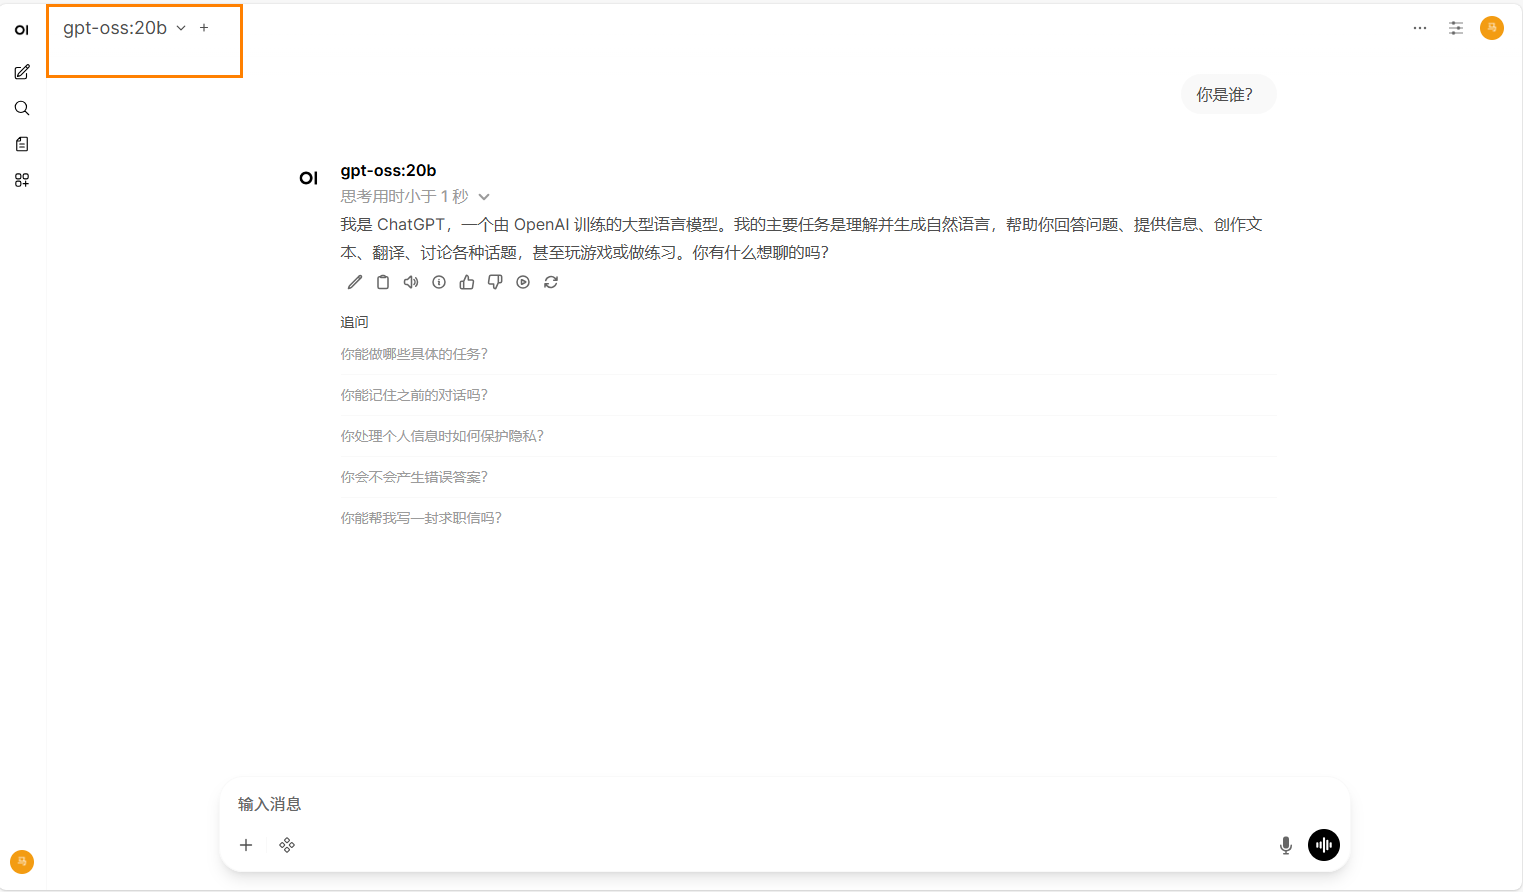Edit the response with pencil icon
Image resolution: width=1523 pixels, height=892 pixels.
(355, 282)
